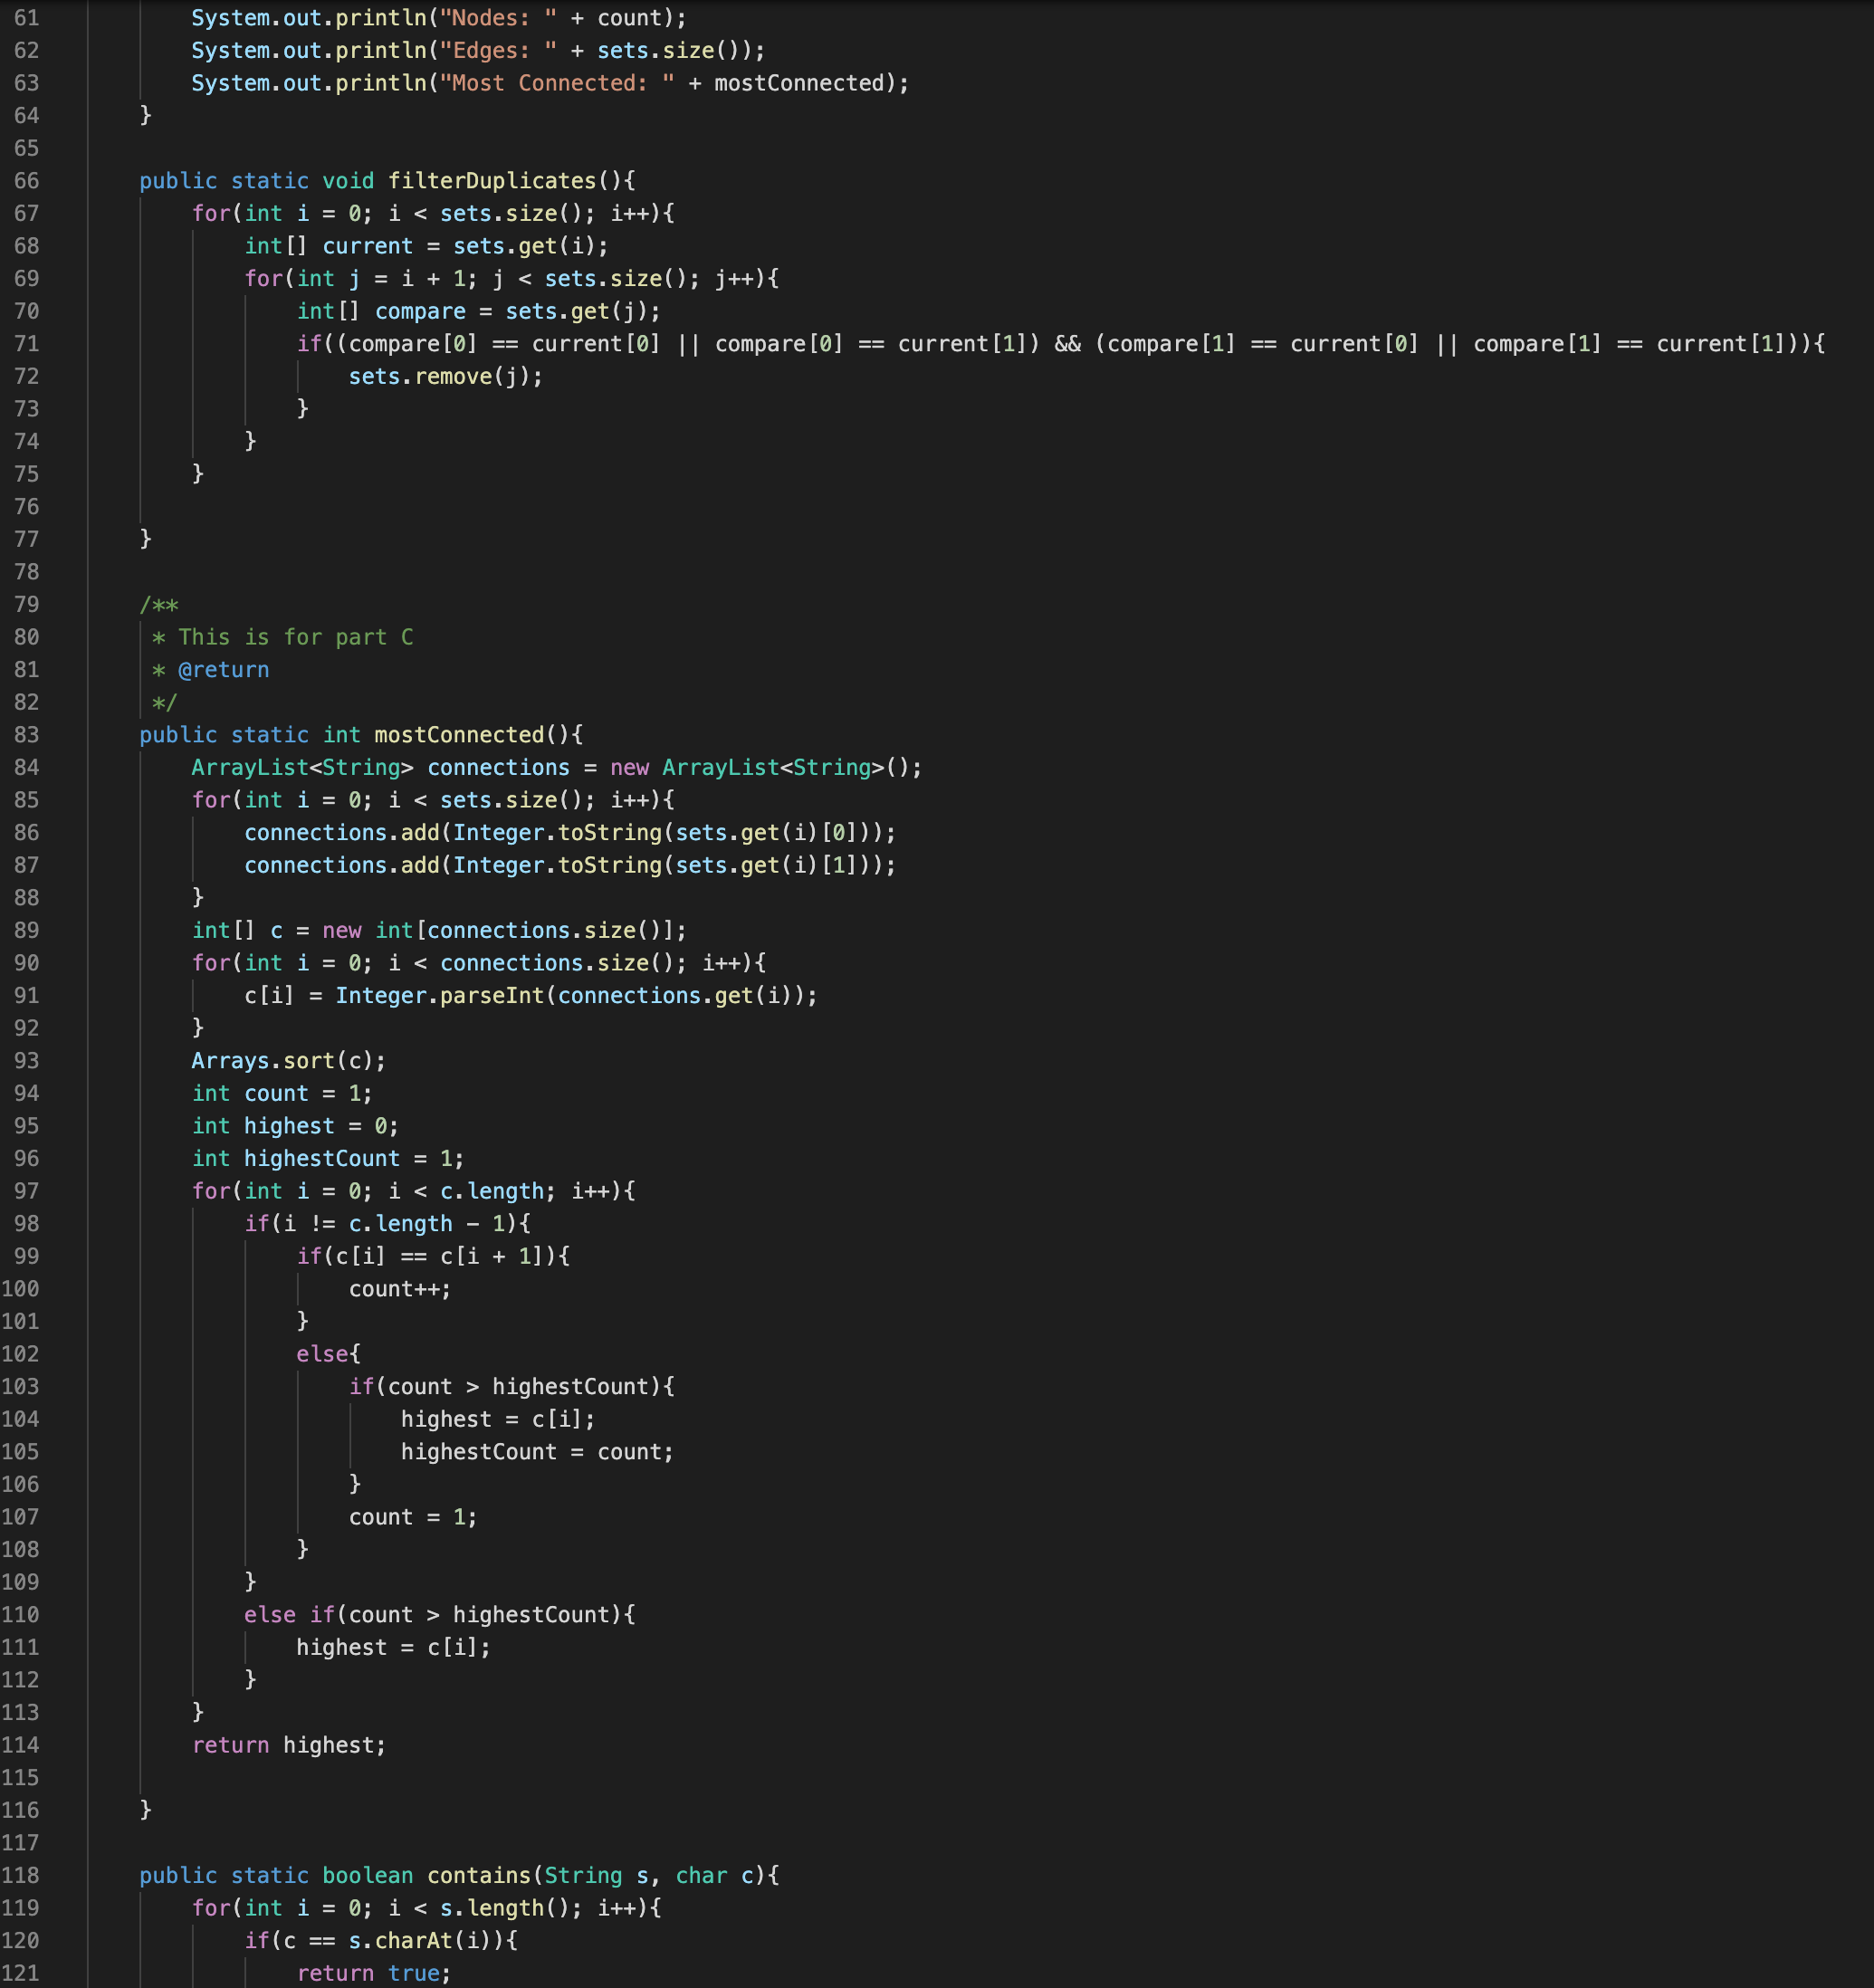Image resolution: width=1874 pixels, height=1988 pixels.
Task: Click the mostConnected method declaration on line 83
Action: 361,735
